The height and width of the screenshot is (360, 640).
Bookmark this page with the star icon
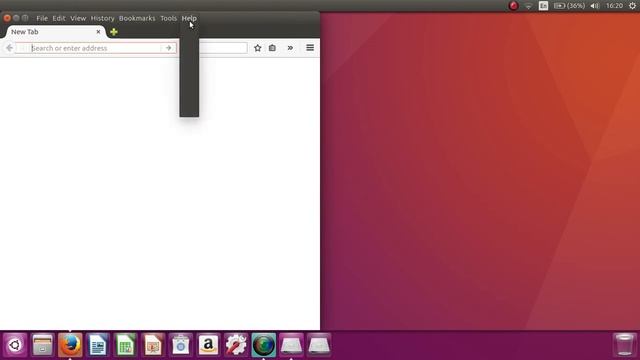(258, 48)
